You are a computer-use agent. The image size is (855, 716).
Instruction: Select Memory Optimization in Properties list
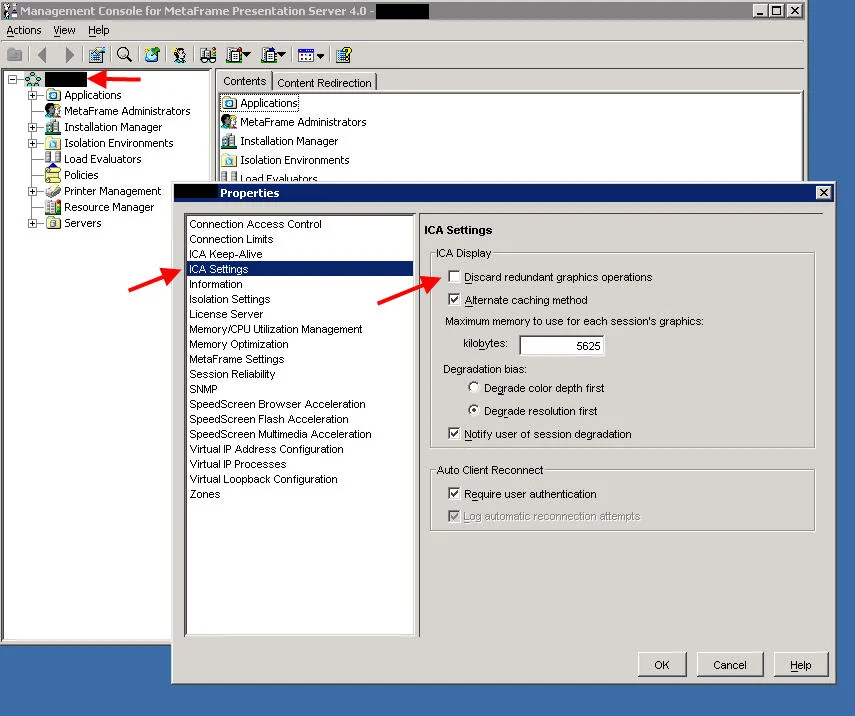[300, 344]
